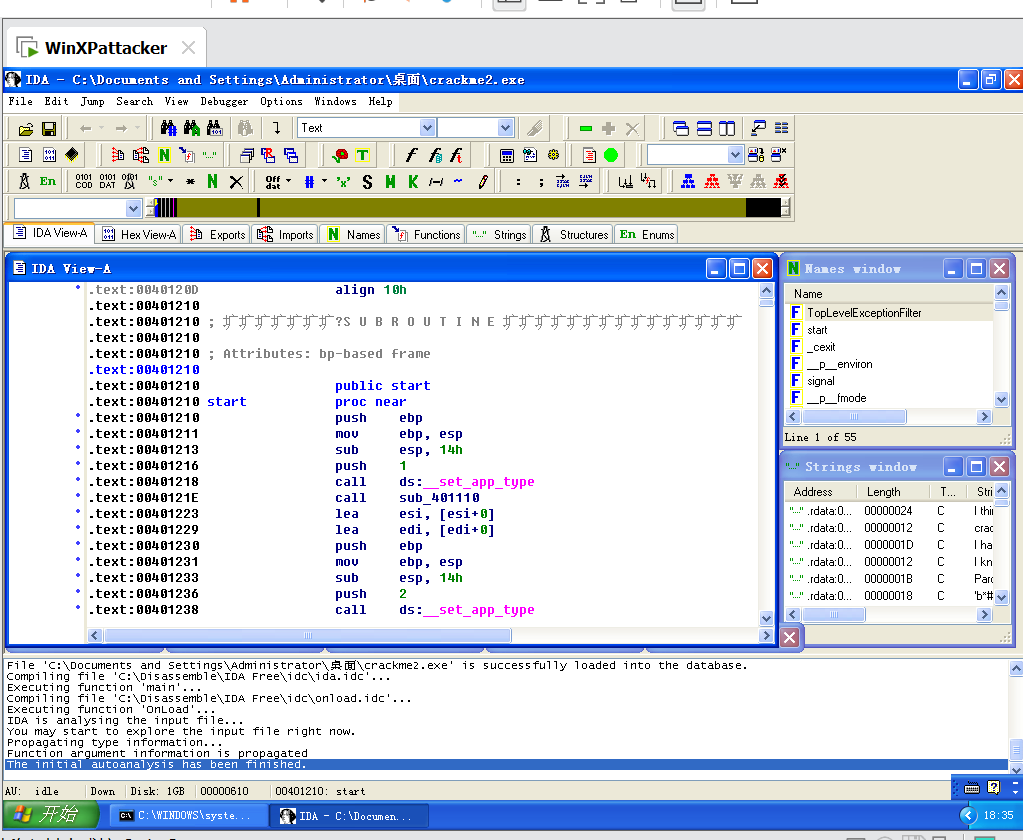Click the first binoculars search icon
The width and height of the screenshot is (1023, 840).
[x=168, y=128]
